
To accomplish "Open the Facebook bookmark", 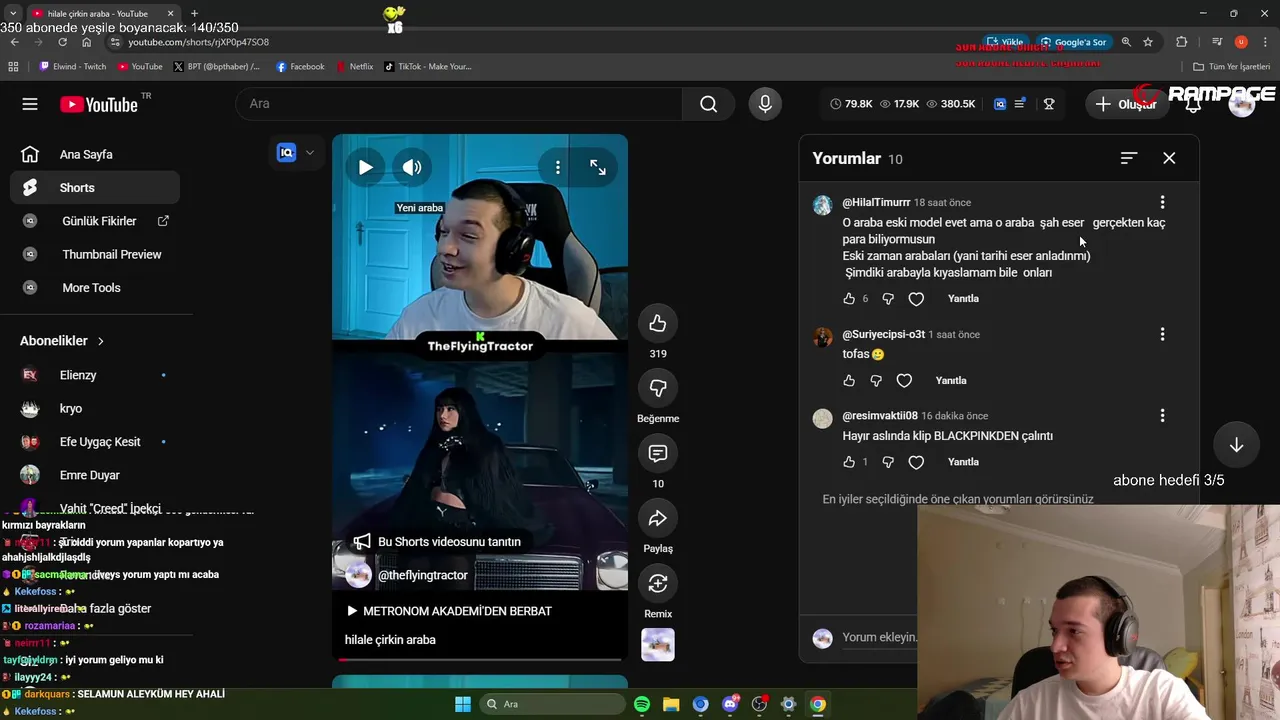I will point(300,66).
